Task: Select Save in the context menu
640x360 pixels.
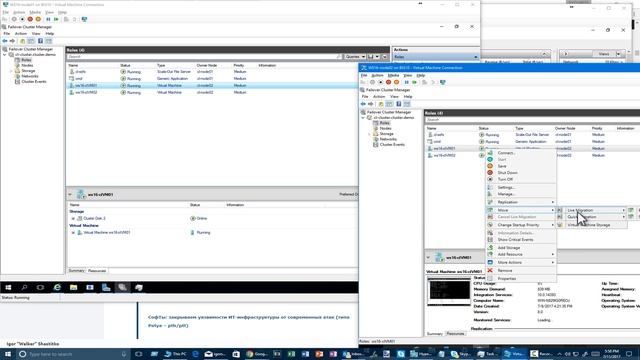Action: (502, 166)
